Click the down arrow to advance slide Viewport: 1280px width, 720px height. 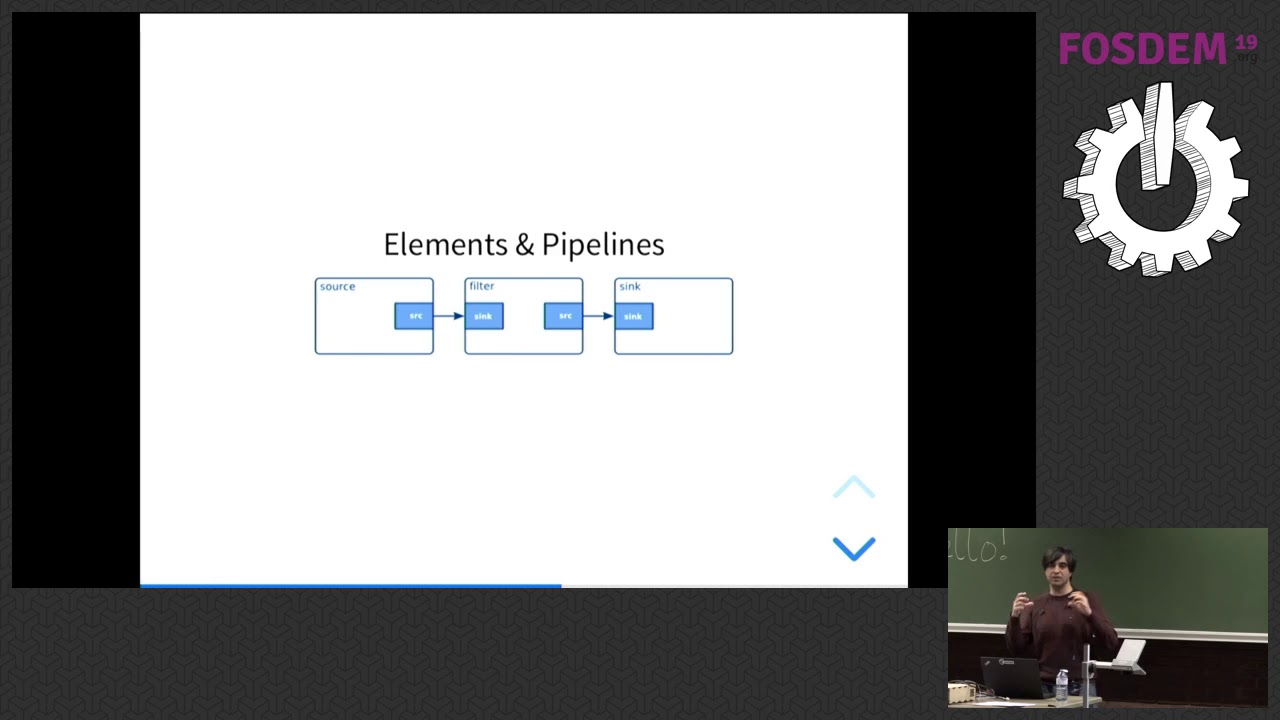[854, 548]
